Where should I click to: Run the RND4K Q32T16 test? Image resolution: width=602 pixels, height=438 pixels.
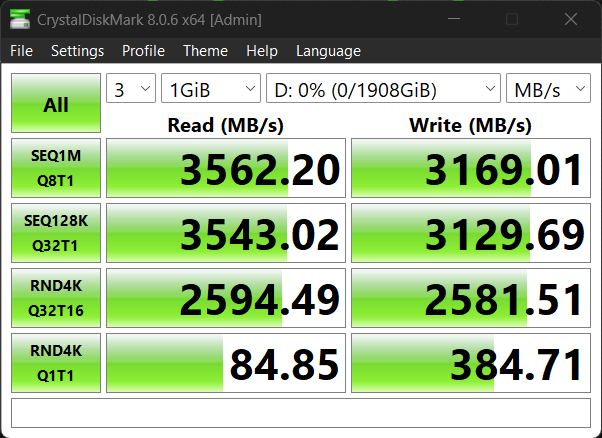pos(56,298)
